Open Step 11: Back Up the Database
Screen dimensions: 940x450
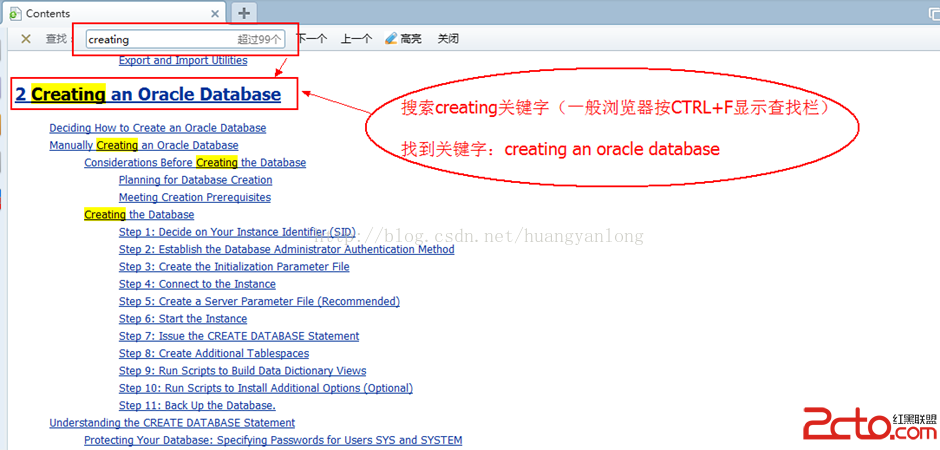pyautogui.click(x=197, y=406)
